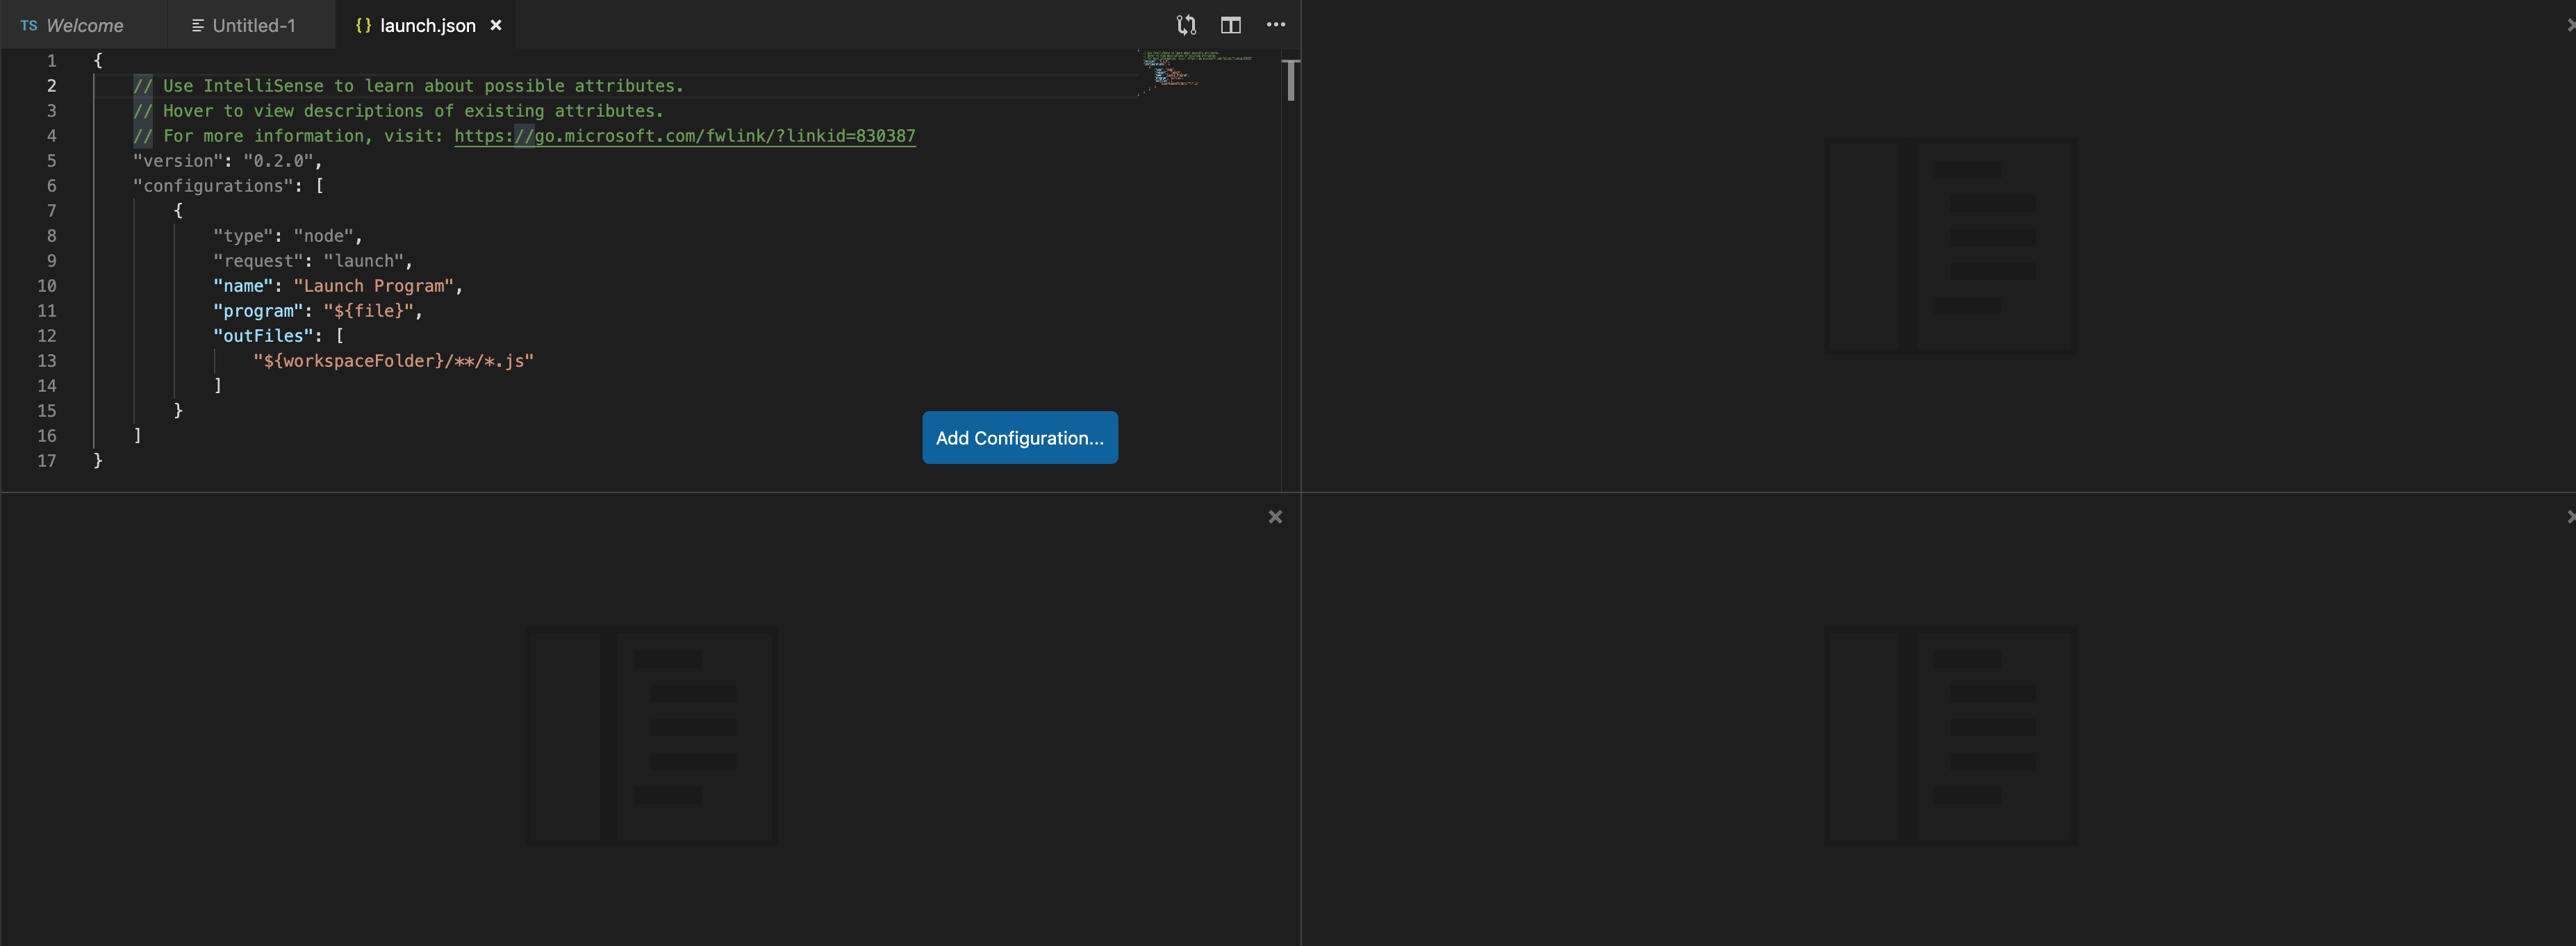The height and width of the screenshot is (946, 2576).
Task: Open the go.microsoft.com fwlink URL
Action: coord(685,136)
